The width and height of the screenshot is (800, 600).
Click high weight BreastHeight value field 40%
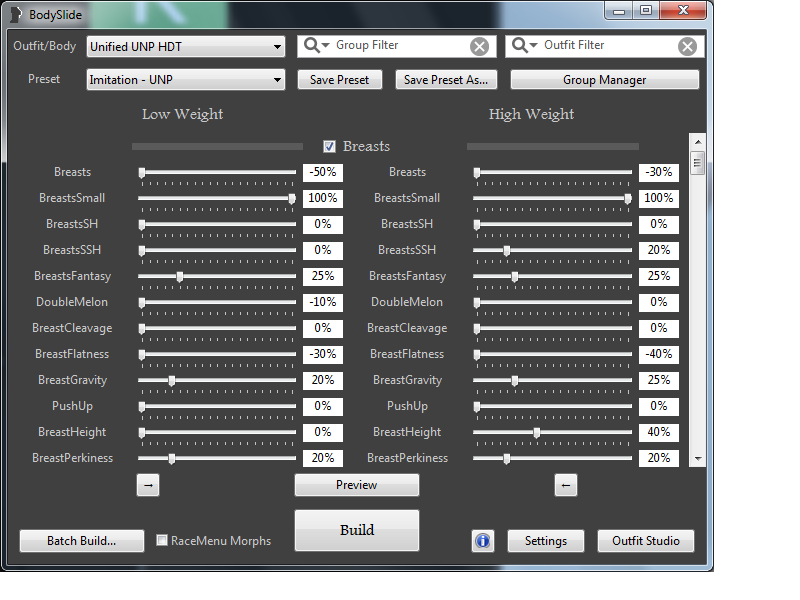659,433
